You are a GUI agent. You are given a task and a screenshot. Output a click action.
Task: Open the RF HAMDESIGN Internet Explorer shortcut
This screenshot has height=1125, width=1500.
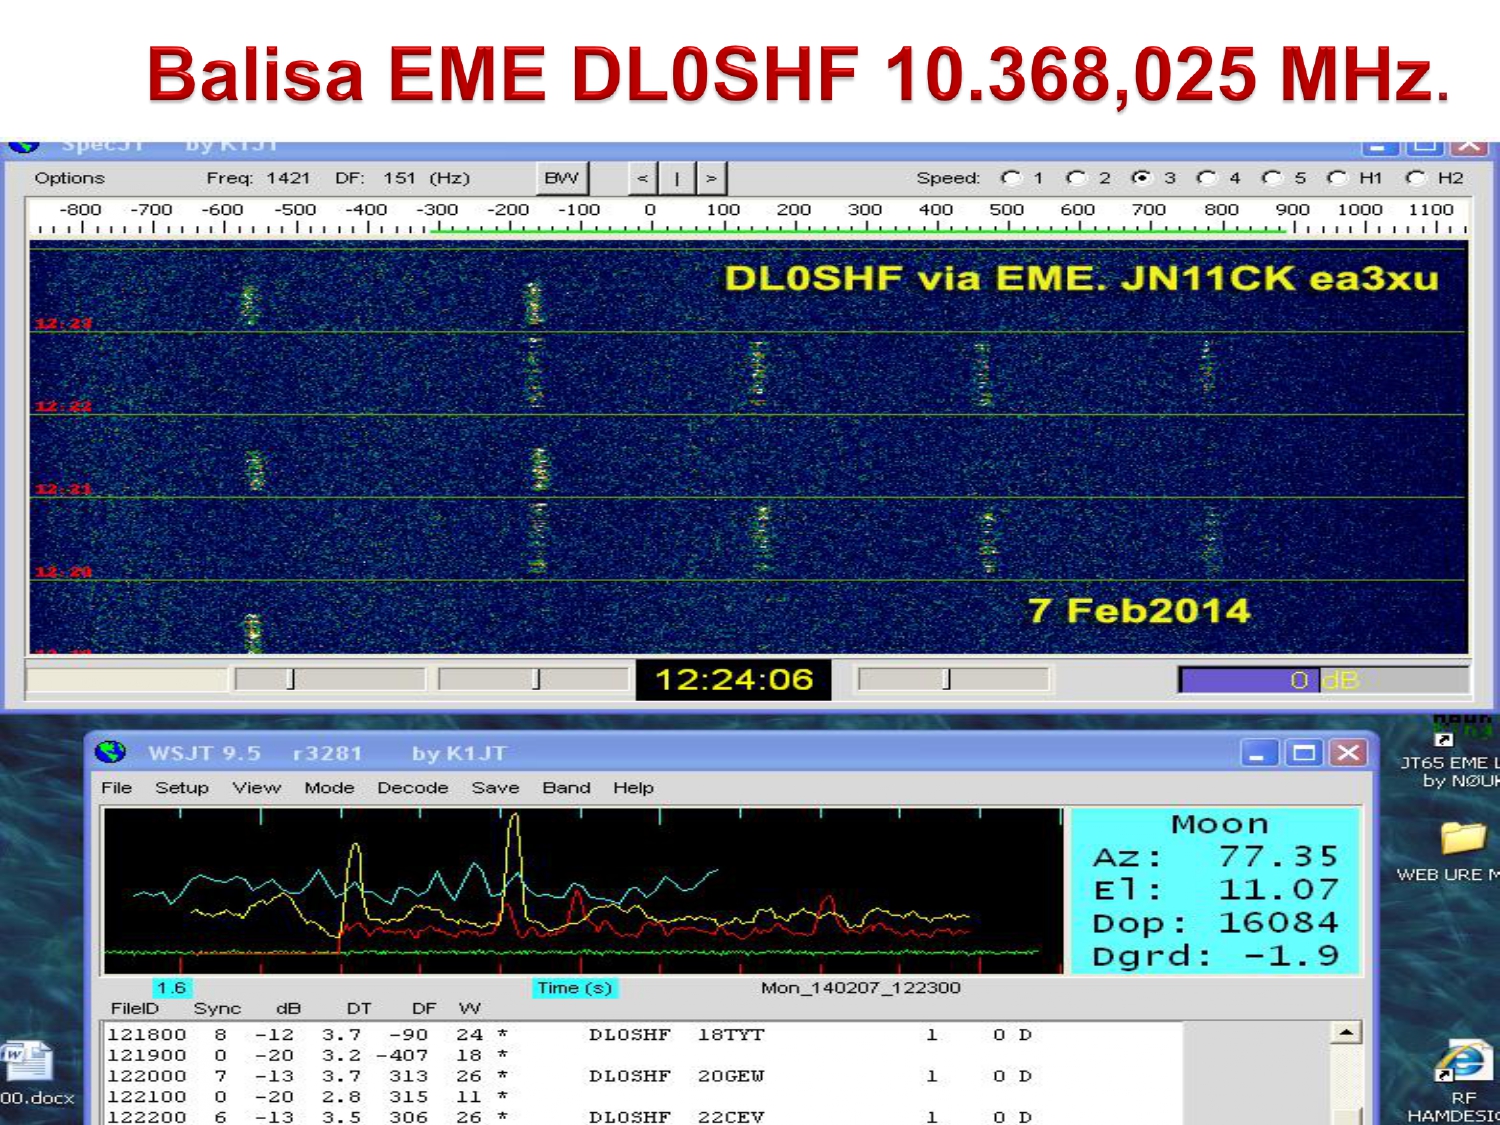[1462, 1063]
